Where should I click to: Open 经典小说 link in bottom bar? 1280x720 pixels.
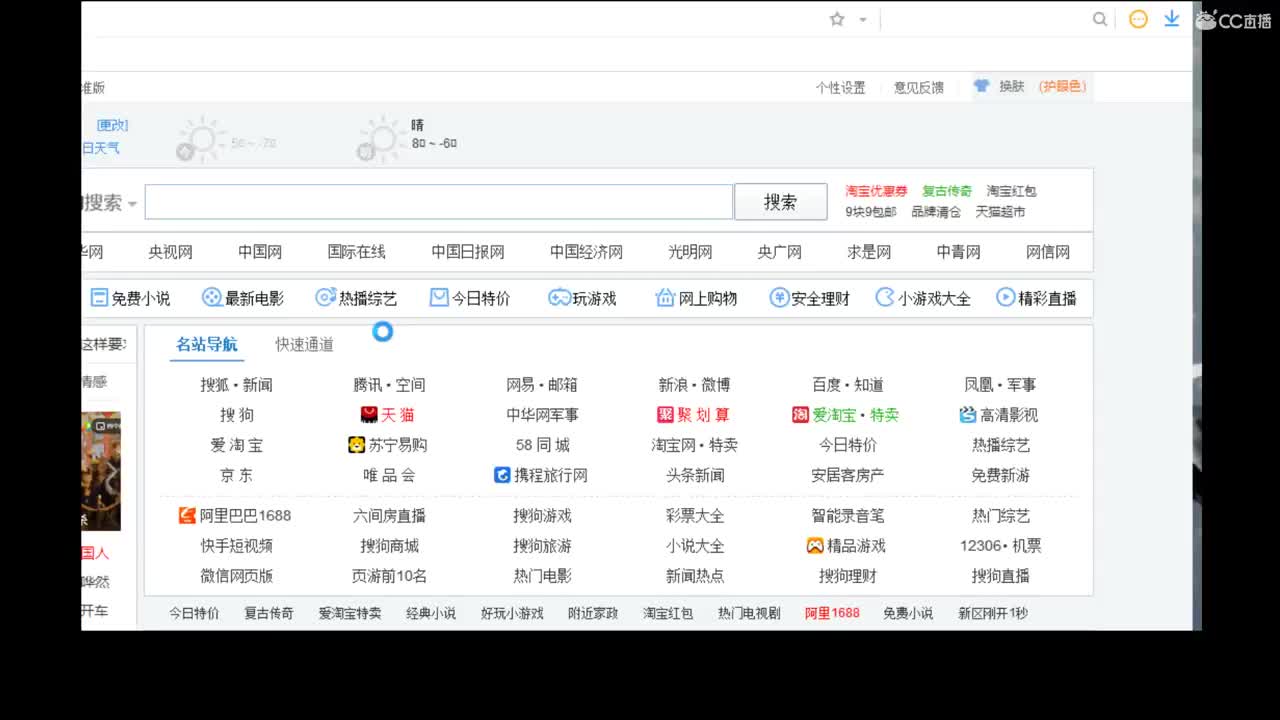[431, 613]
